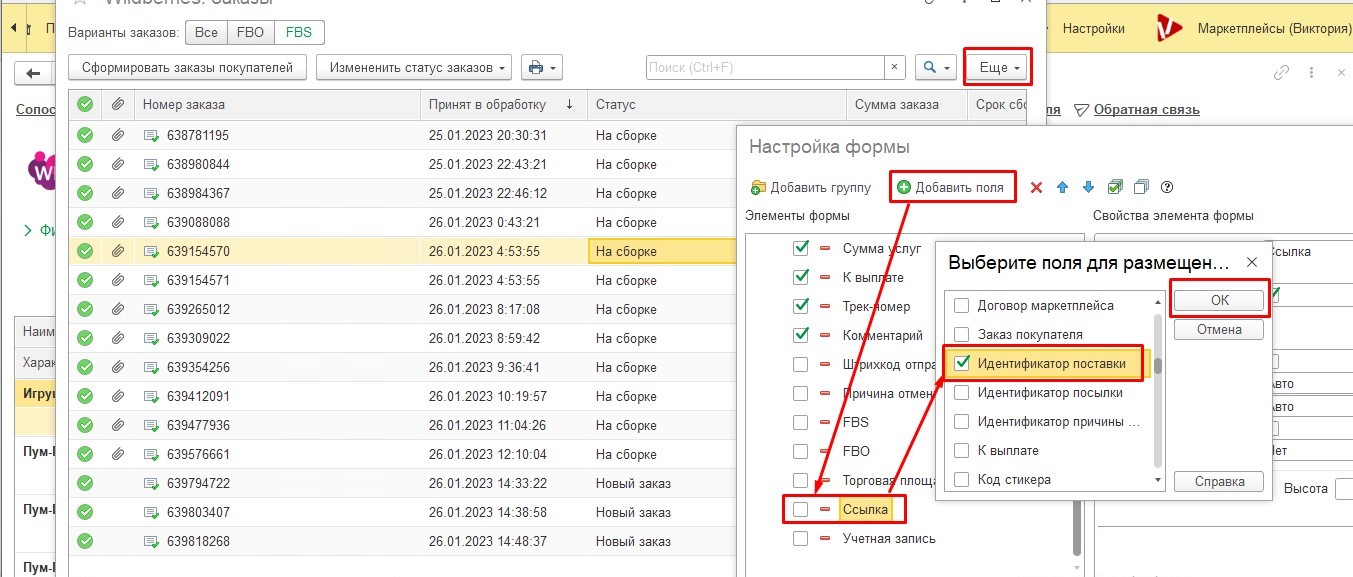The width and height of the screenshot is (1353, 577).
Task: Click the Добавить группу folder icon button
Action: click(810, 187)
